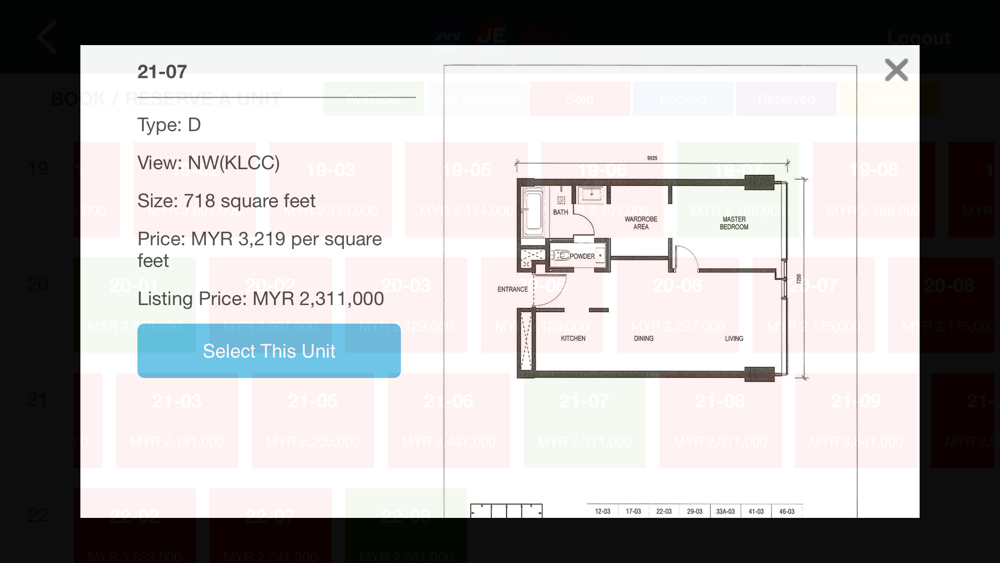Select the Sold legend swatch
Image resolution: width=1000 pixels, height=563 pixels.
[580, 99]
